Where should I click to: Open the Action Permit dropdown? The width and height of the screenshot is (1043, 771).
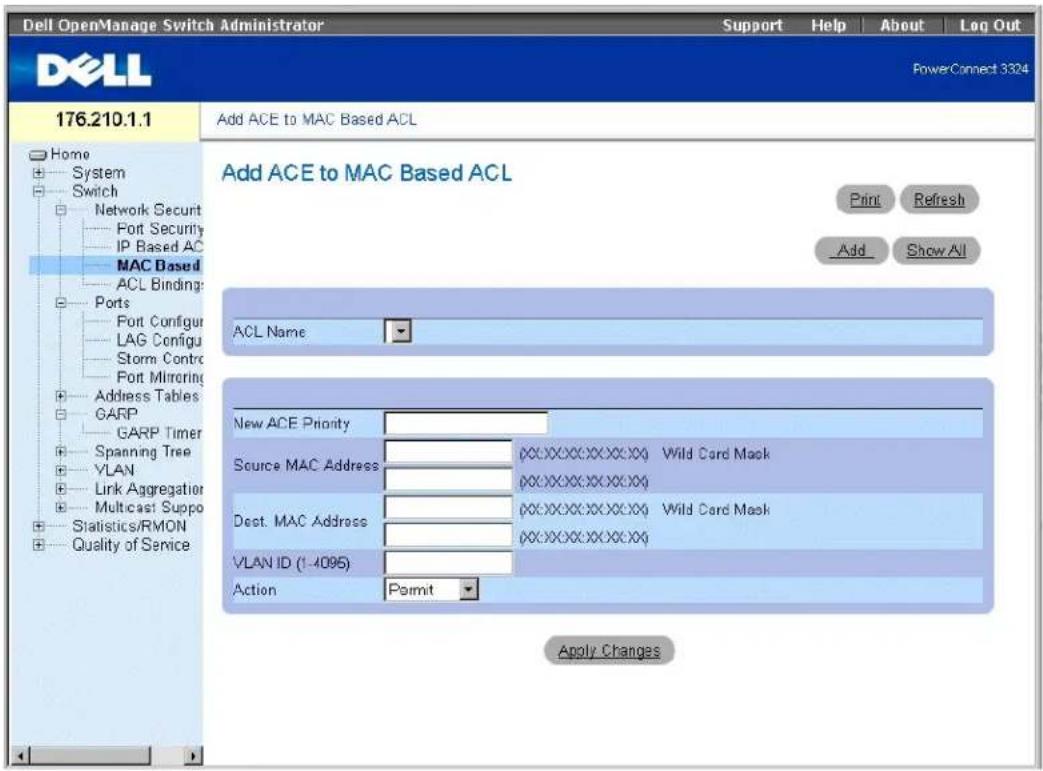click(x=469, y=589)
